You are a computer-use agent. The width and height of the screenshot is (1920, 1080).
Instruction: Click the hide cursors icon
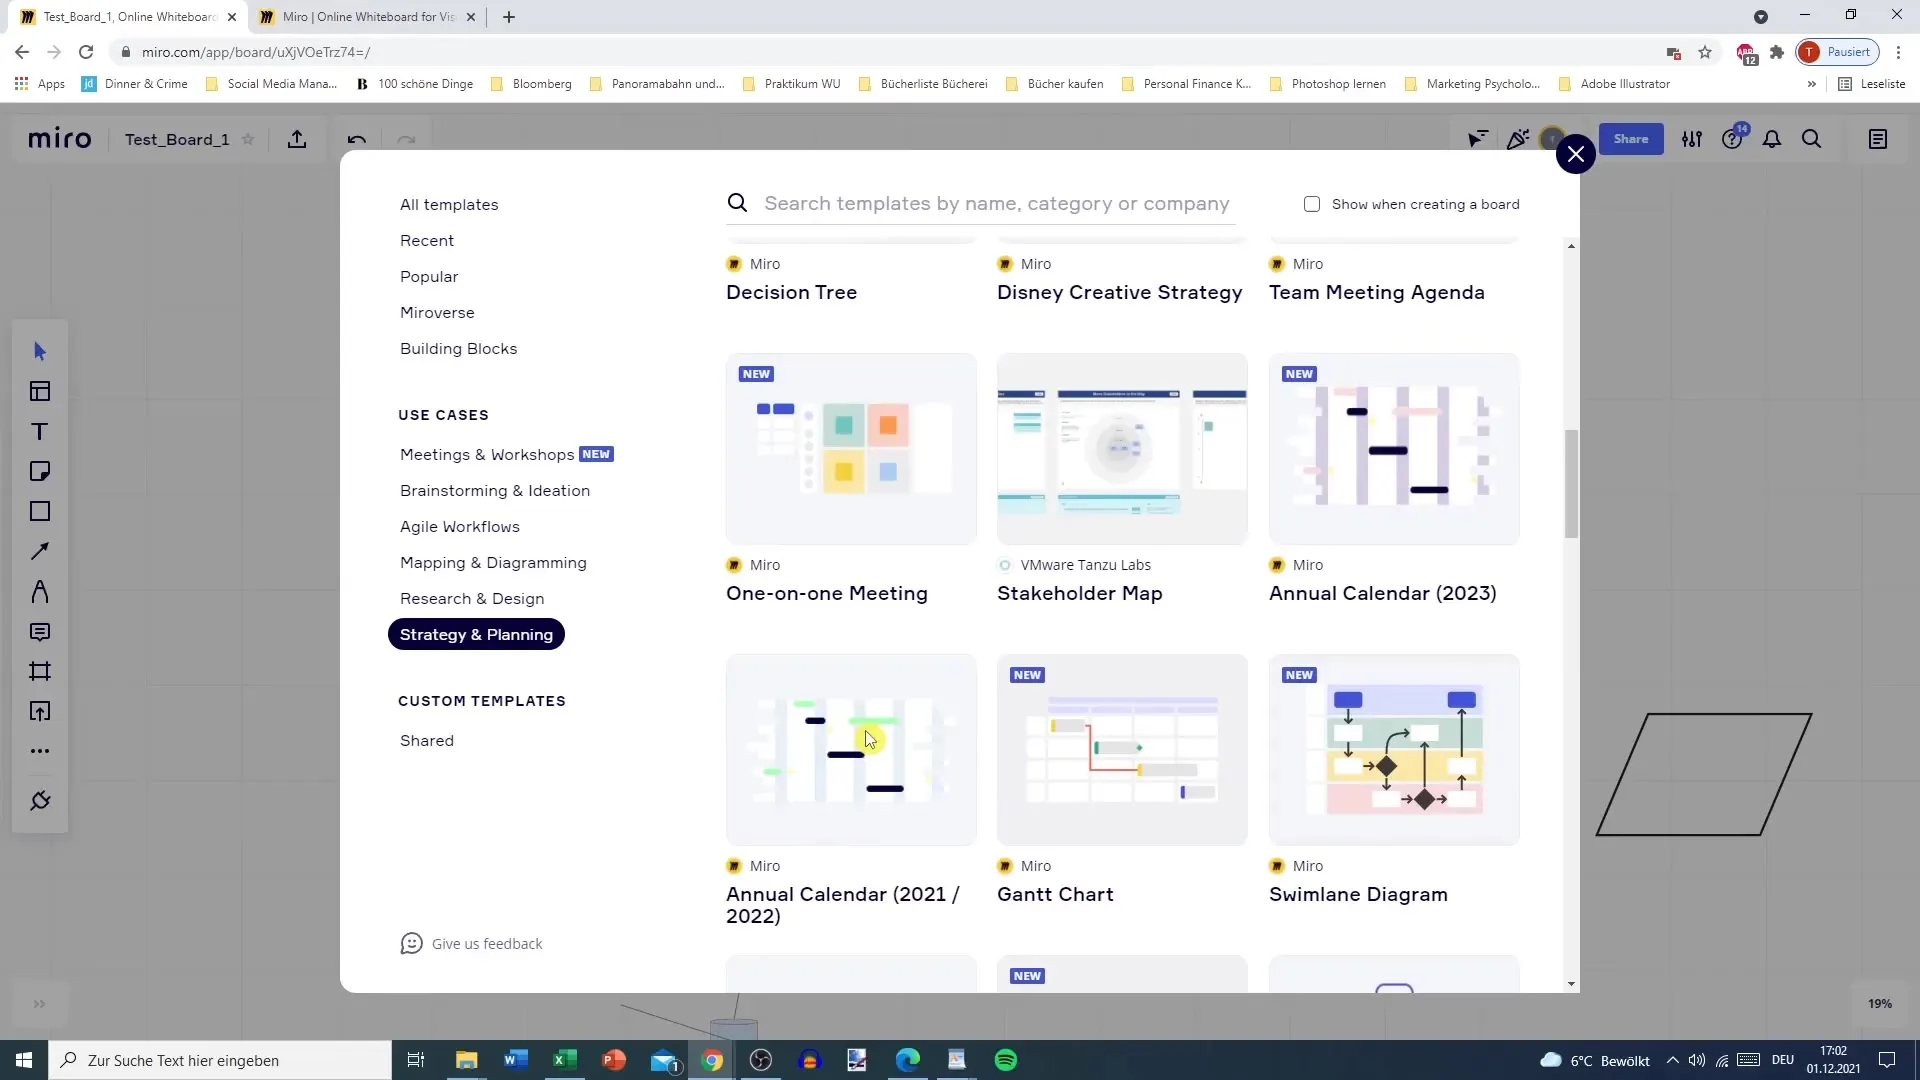tap(1477, 139)
